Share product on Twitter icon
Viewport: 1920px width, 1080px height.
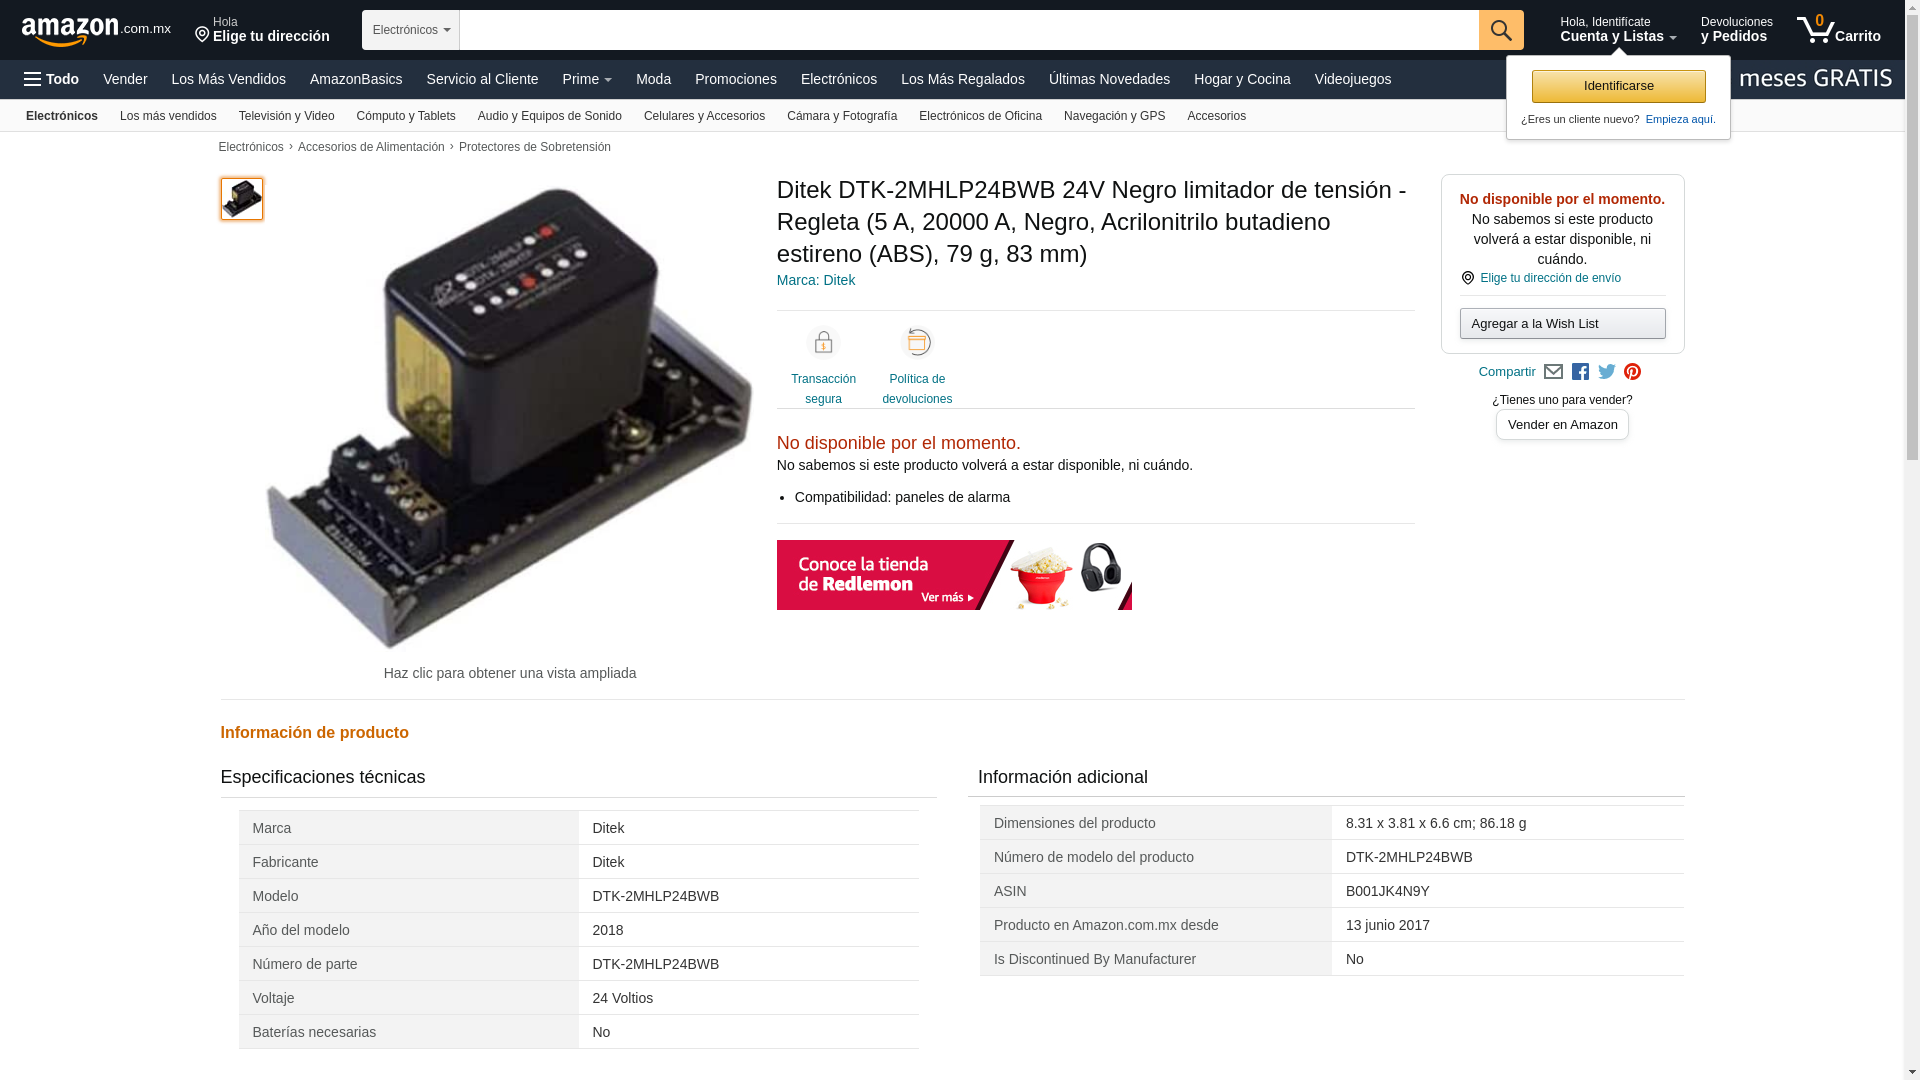point(1607,372)
